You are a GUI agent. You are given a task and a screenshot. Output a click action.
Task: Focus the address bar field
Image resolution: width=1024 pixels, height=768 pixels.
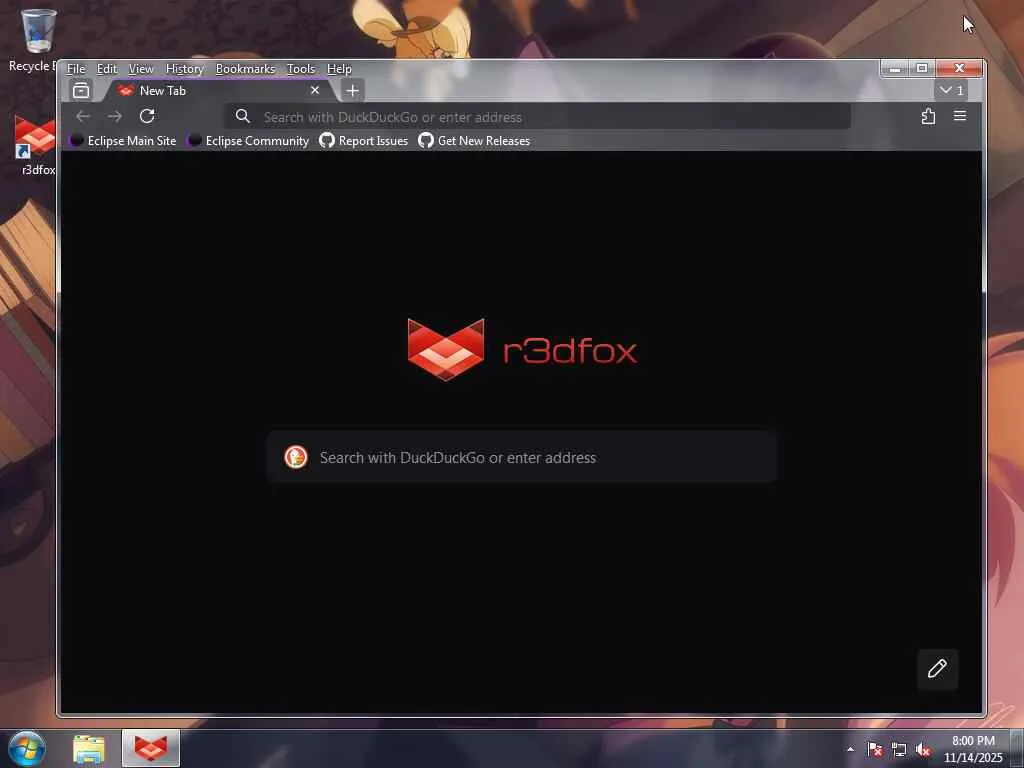537,117
